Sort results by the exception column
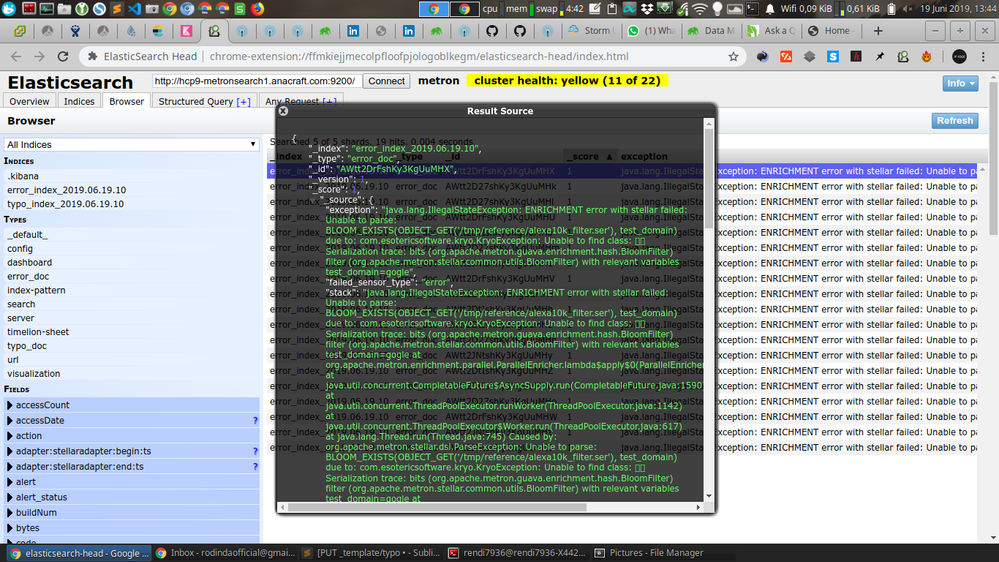 pyautogui.click(x=644, y=156)
